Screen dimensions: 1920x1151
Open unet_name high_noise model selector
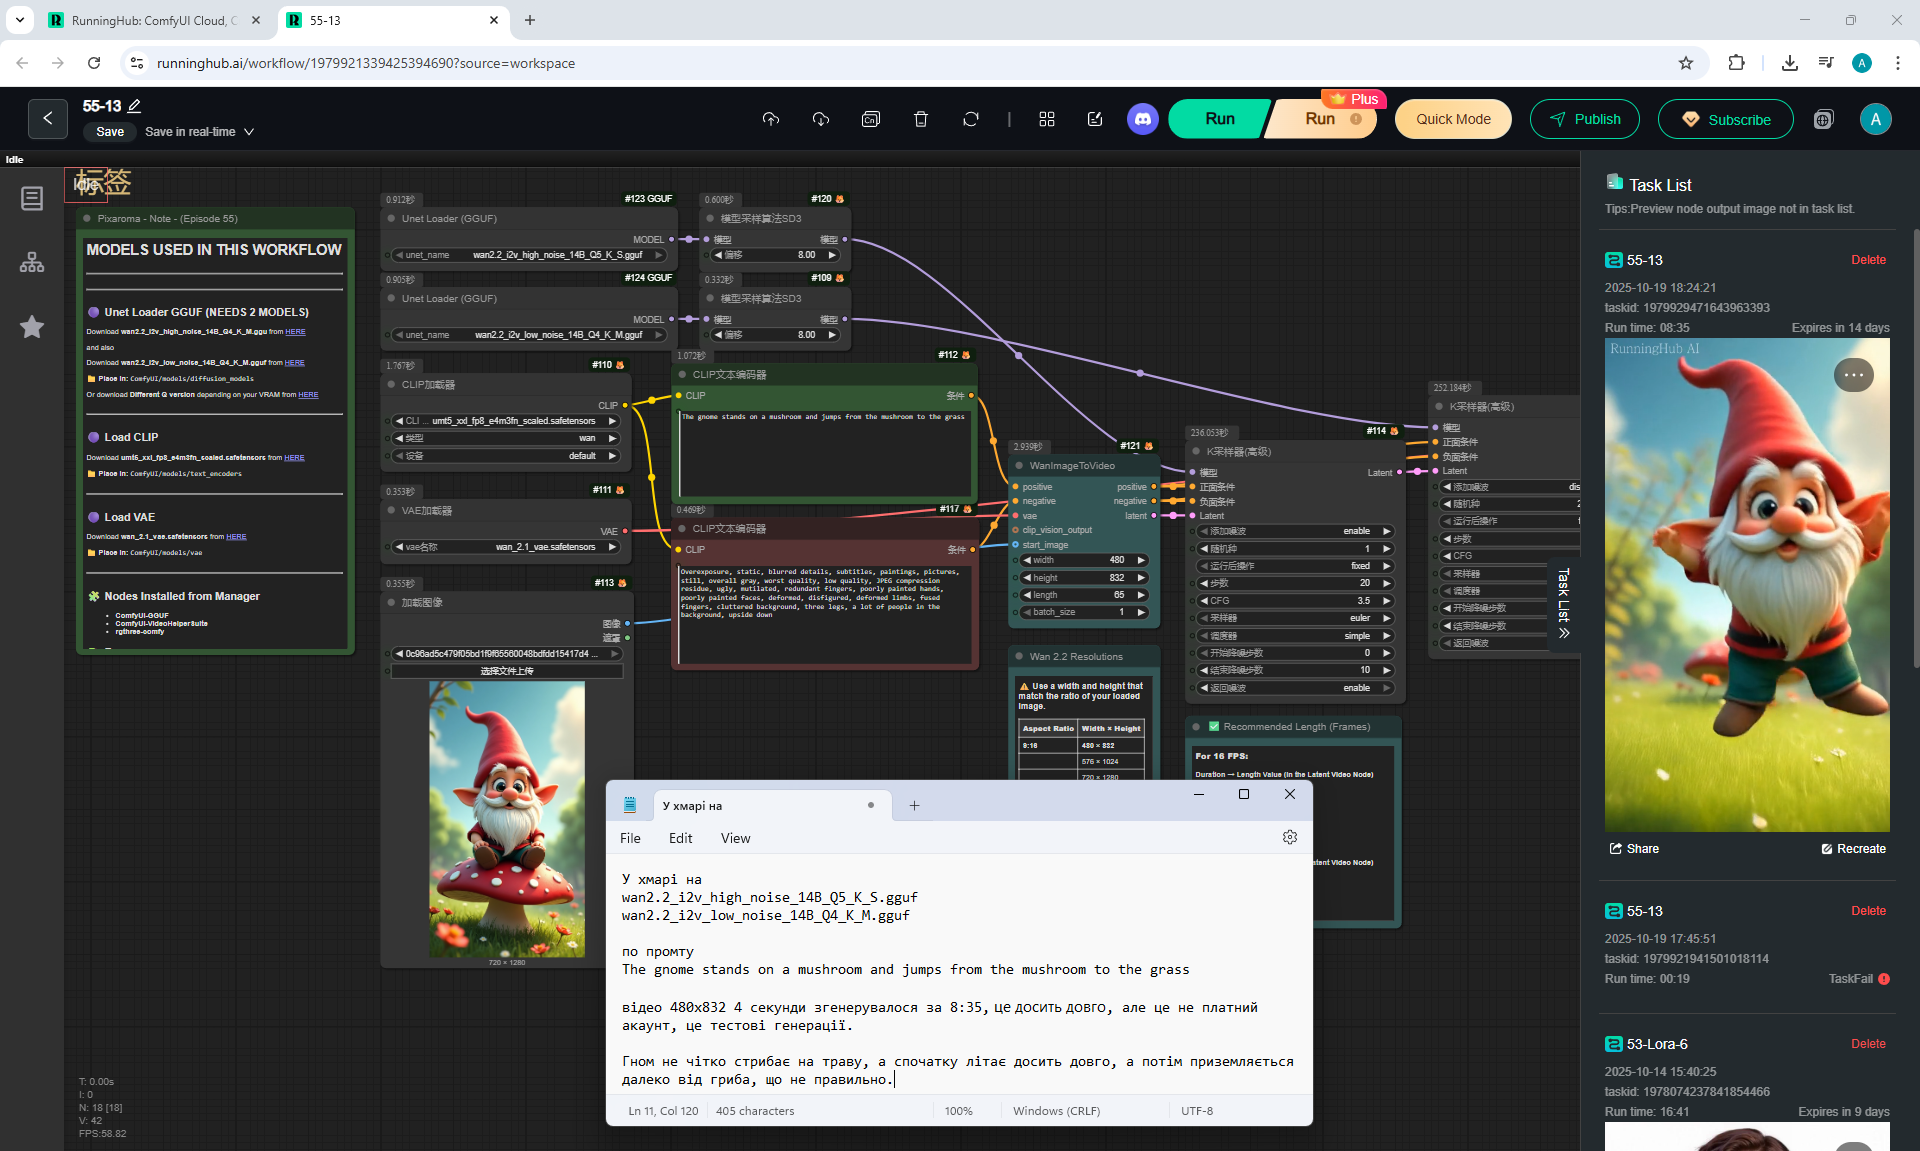[x=530, y=255]
